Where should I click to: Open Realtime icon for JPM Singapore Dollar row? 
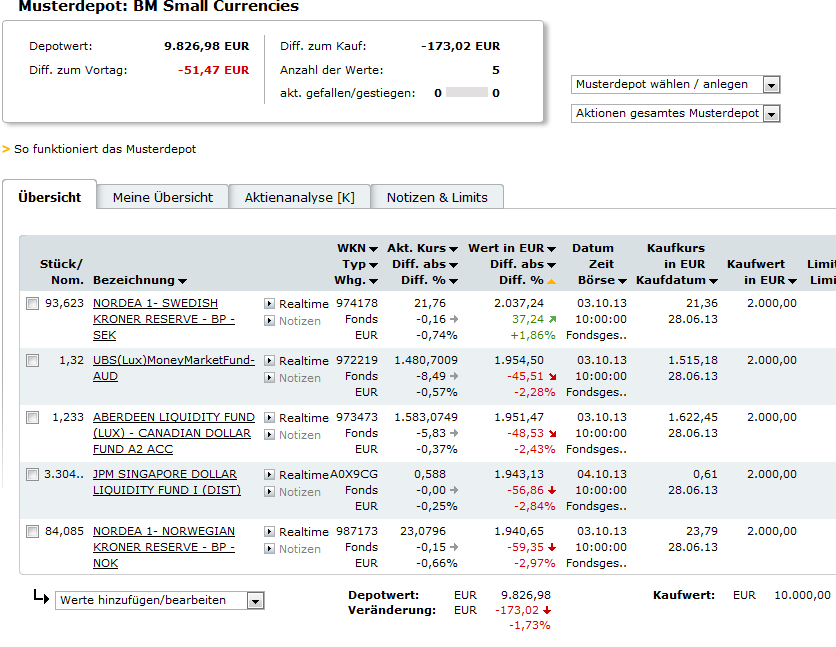click(269, 475)
